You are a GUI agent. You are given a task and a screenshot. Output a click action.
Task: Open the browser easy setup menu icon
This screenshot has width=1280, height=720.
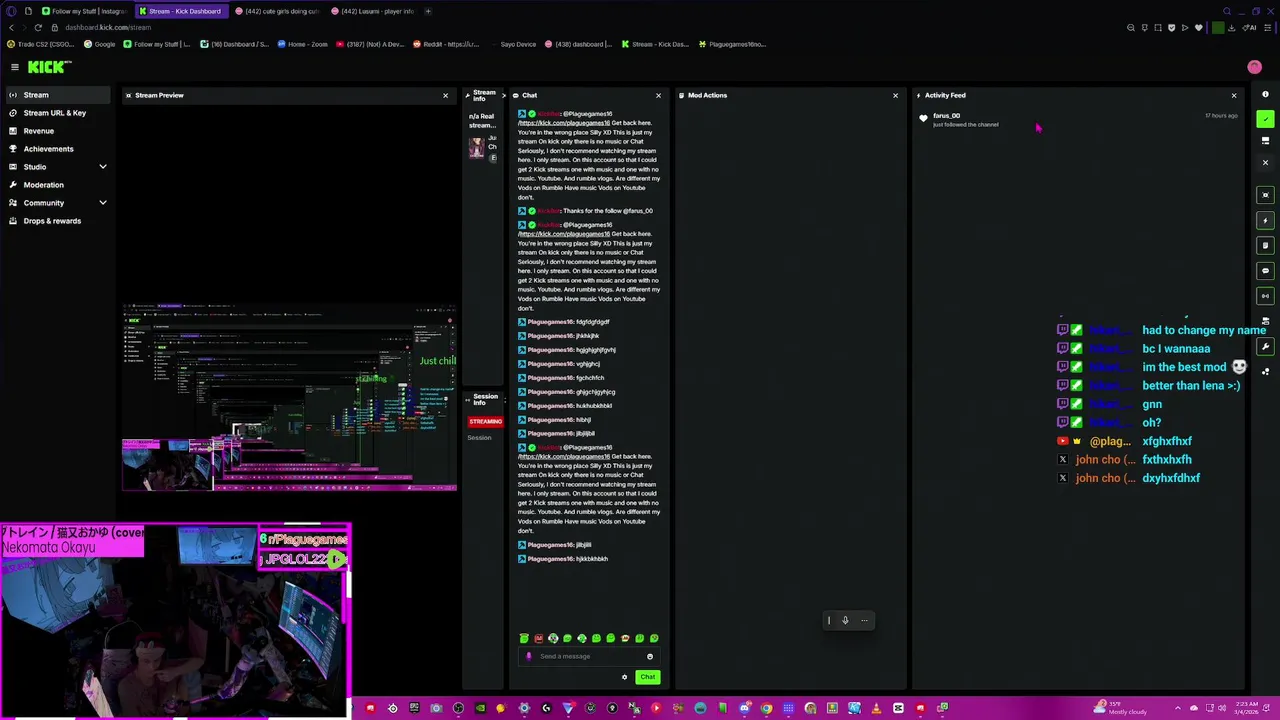(1269, 27)
